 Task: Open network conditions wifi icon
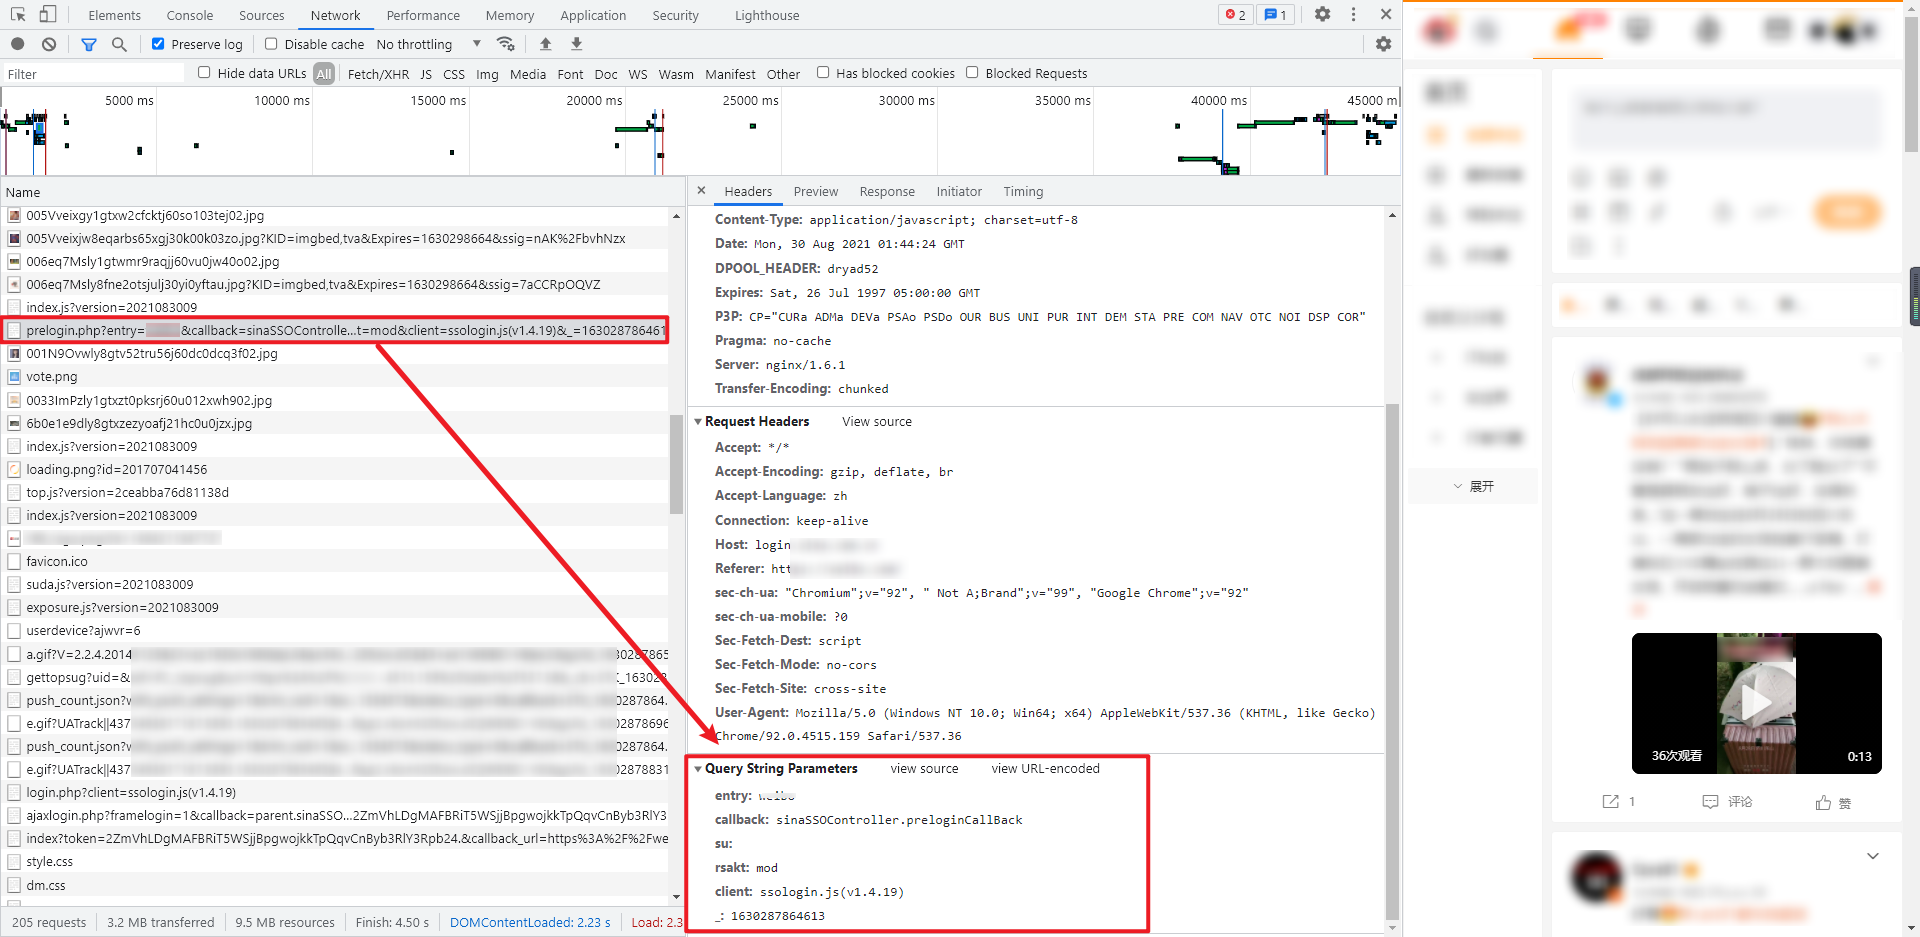506,44
